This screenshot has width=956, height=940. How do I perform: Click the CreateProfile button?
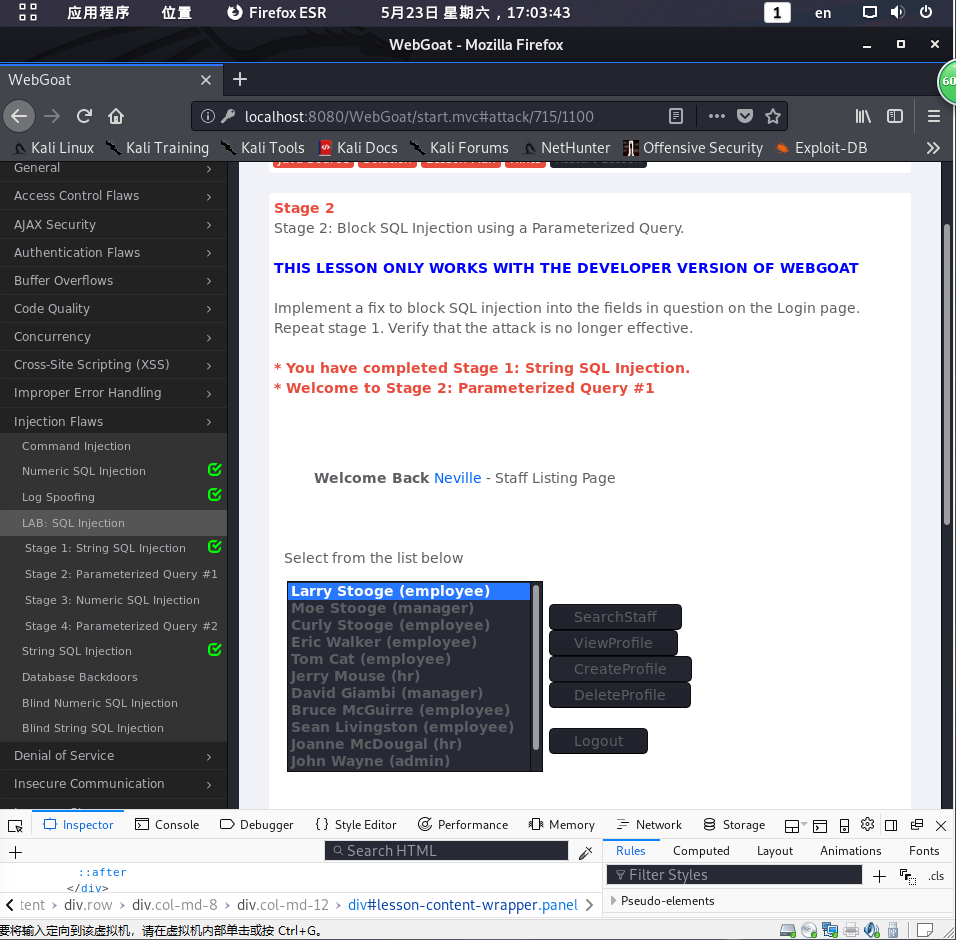coord(620,669)
